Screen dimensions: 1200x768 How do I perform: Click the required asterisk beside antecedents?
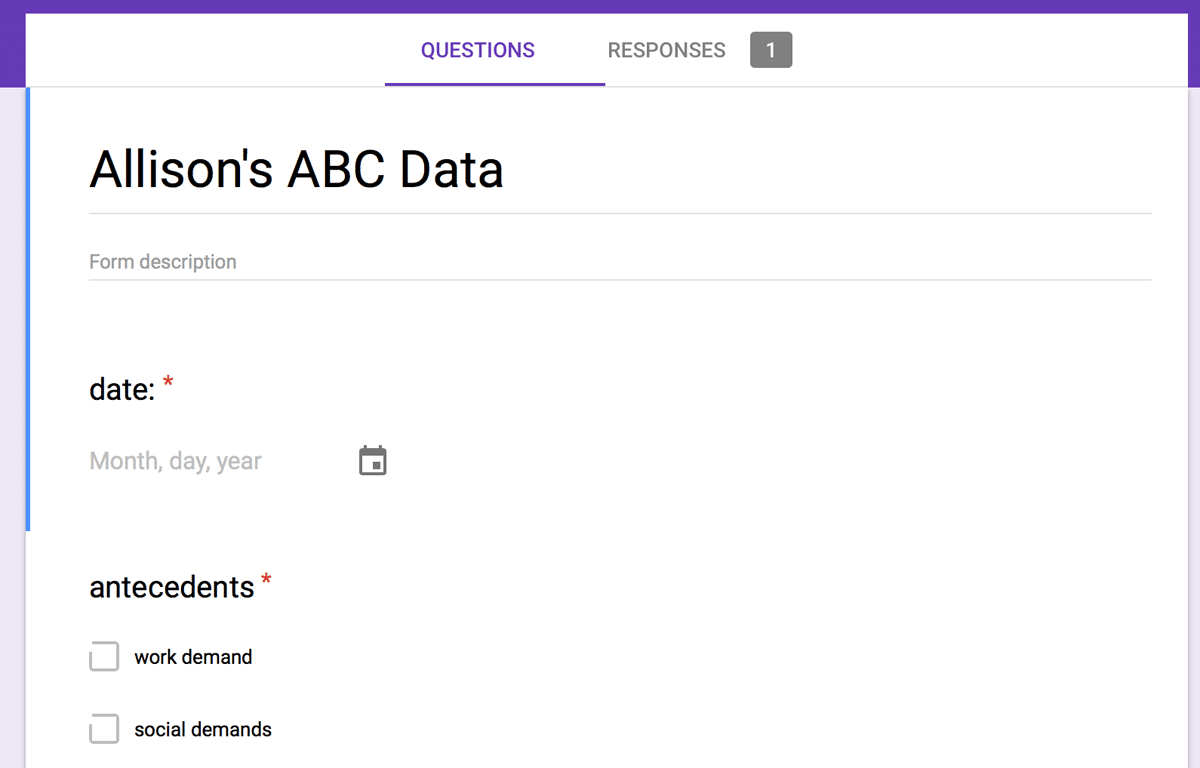(266, 578)
